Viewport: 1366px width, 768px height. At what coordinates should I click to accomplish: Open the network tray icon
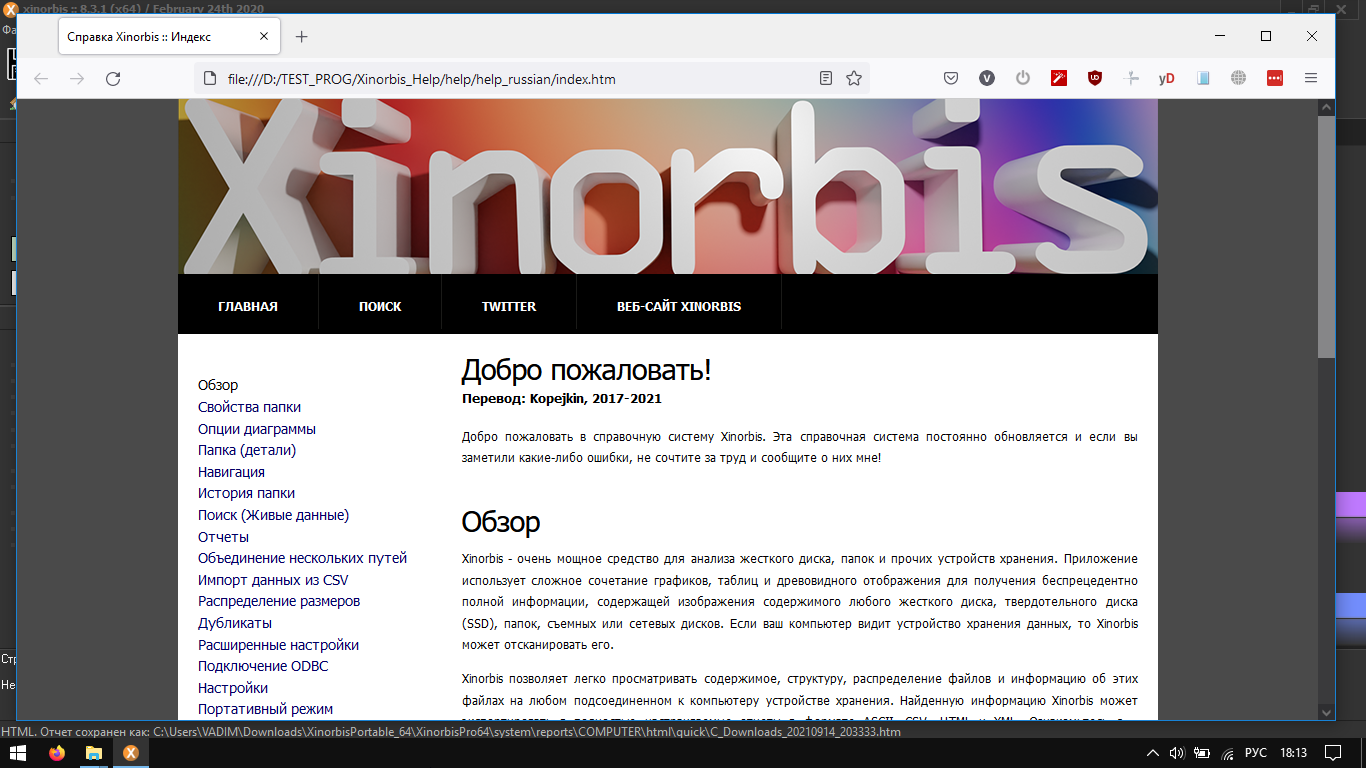coord(1226,753)
